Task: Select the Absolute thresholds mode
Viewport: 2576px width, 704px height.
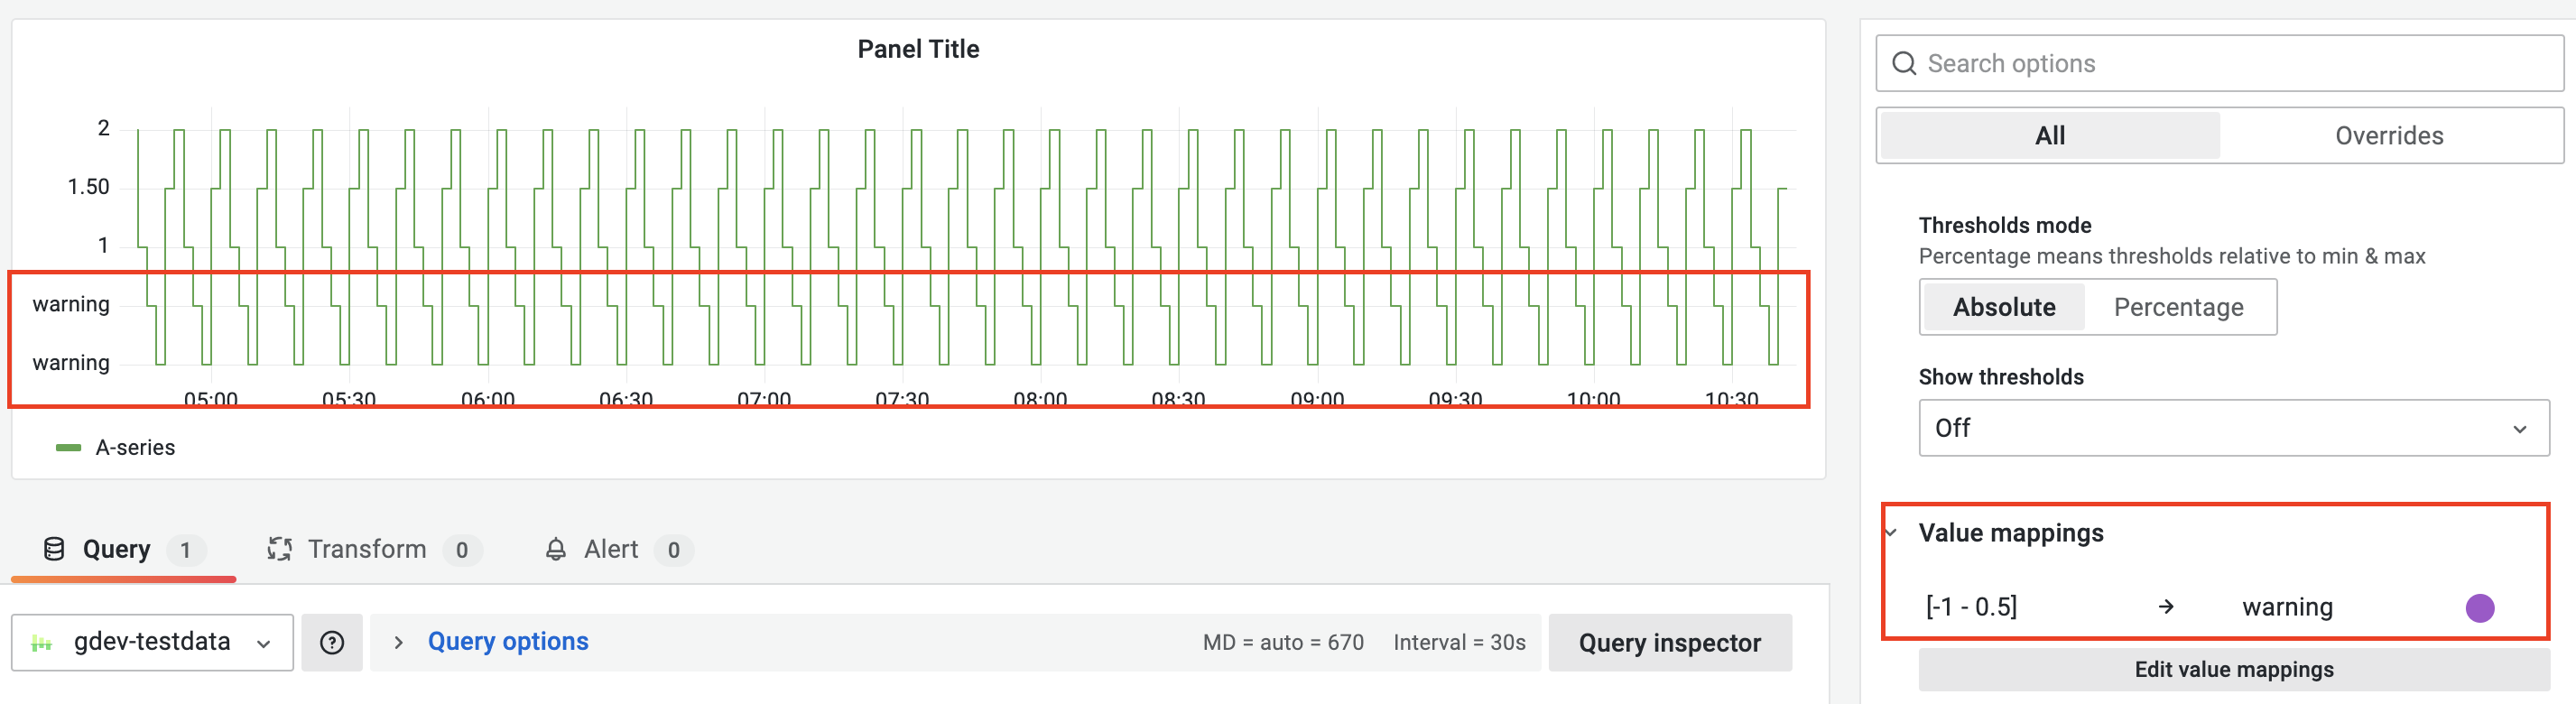Action: click(x=2003, y=307)
